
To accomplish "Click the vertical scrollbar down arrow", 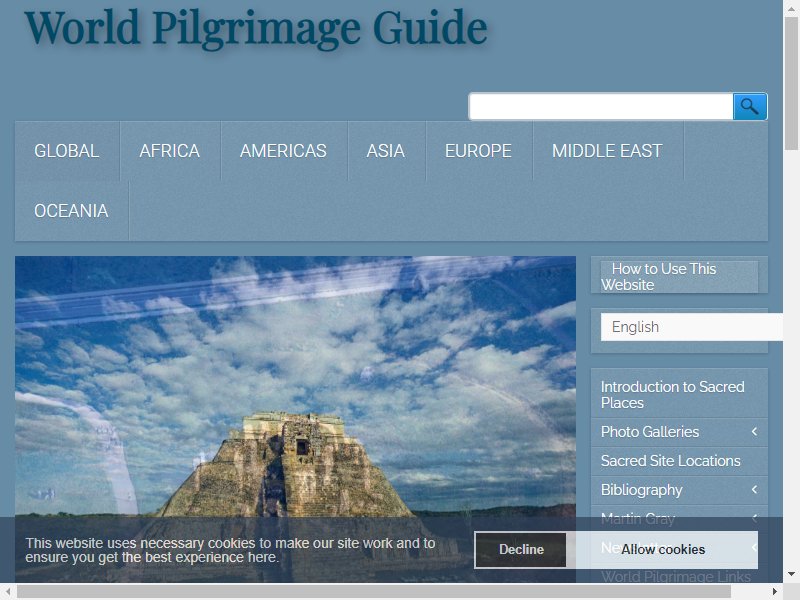I will click(791, 574).
